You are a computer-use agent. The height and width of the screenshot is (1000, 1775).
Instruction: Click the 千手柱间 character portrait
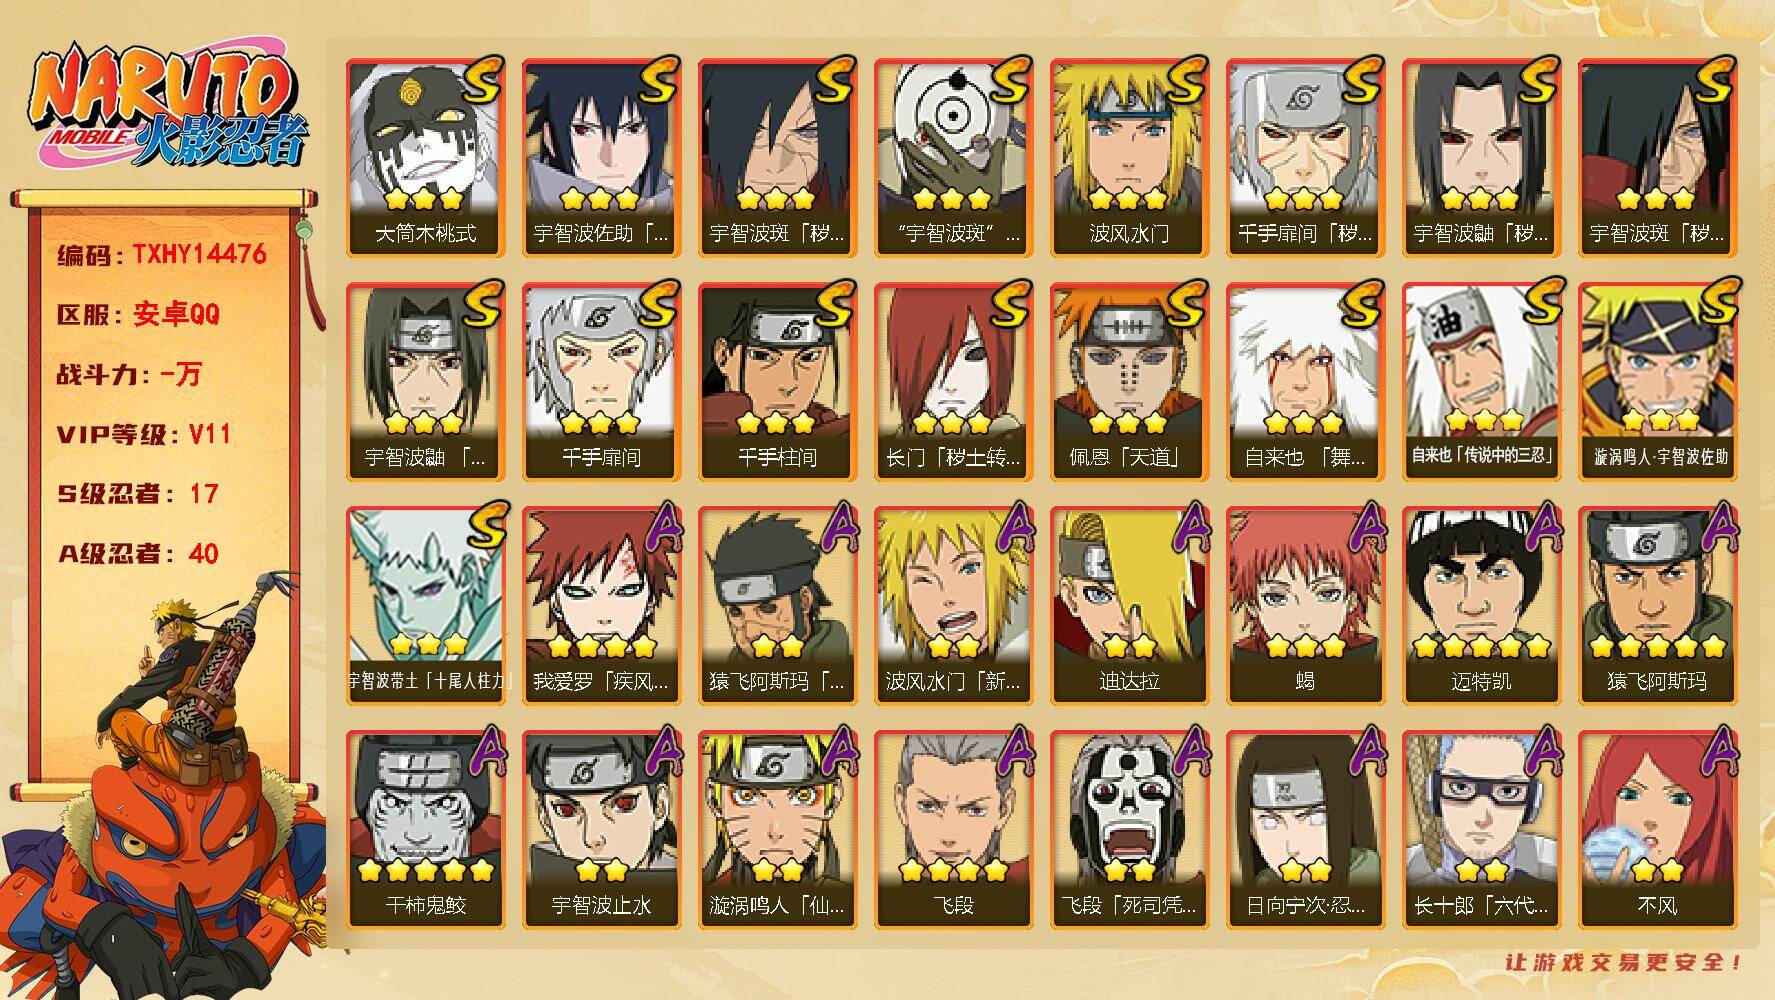[777, 381]
